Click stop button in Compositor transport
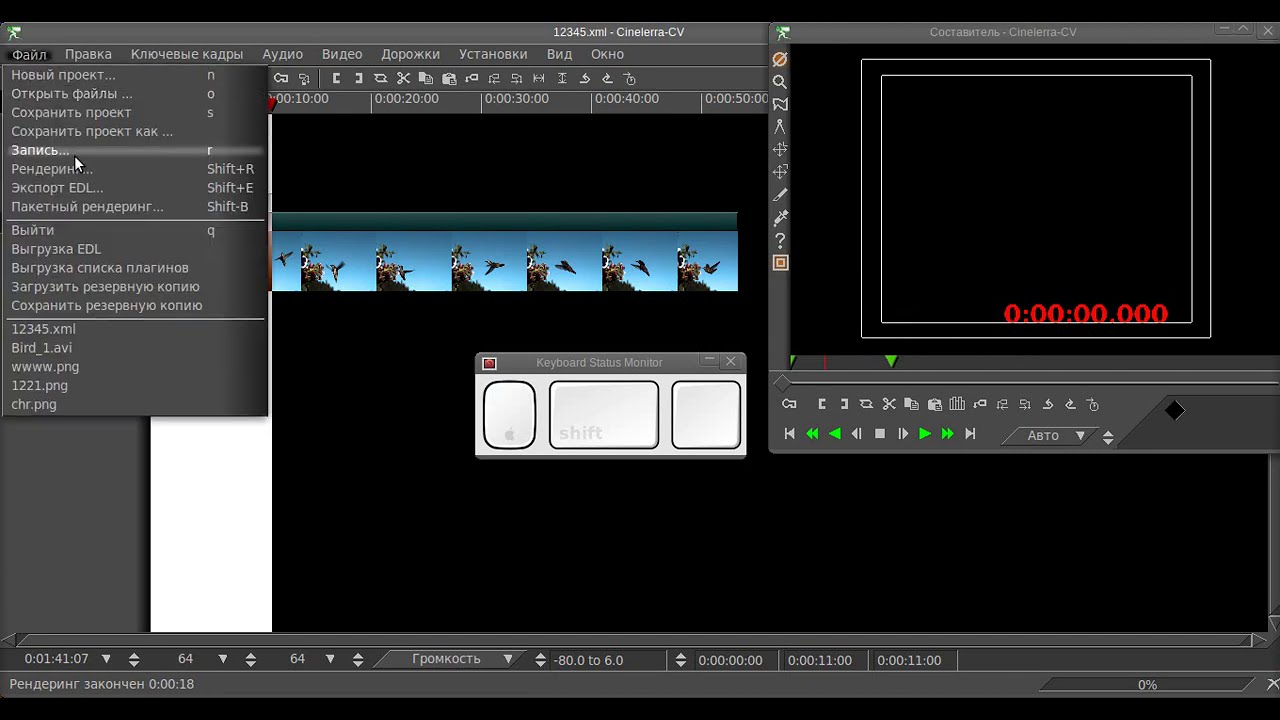1280x720 pixels. [880, 434]
